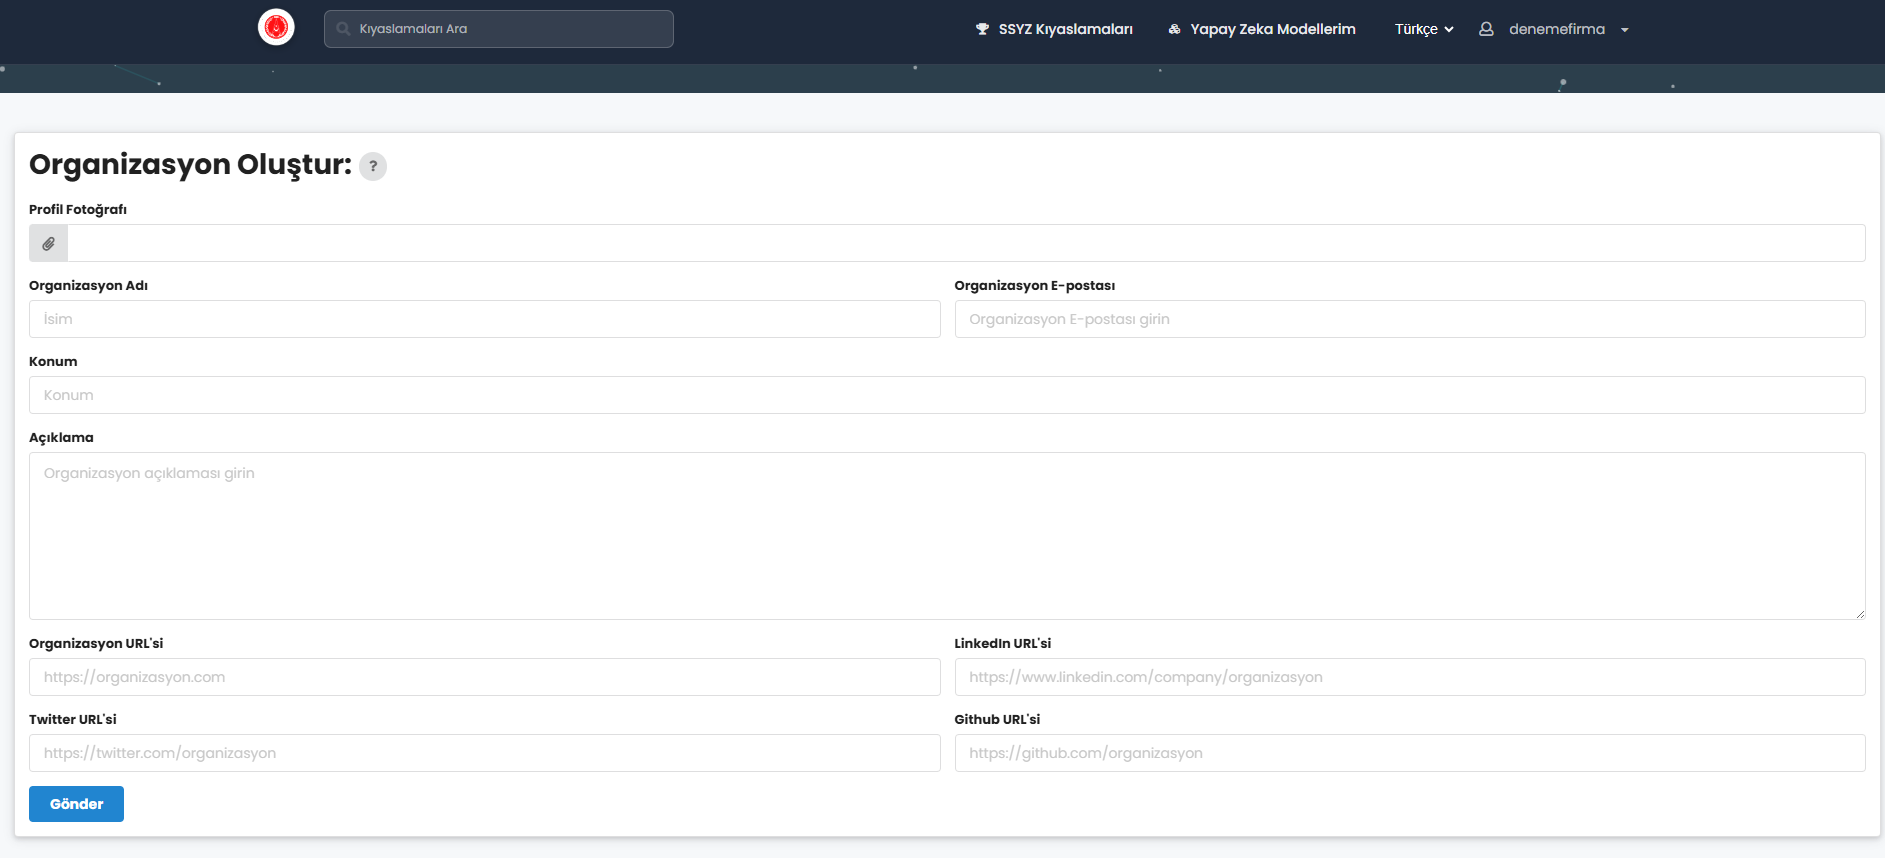Screen dimensions: 1885x858
Task: Click the icon beside Yapay Zeka Modellerim
Action: click(1174, 29)
